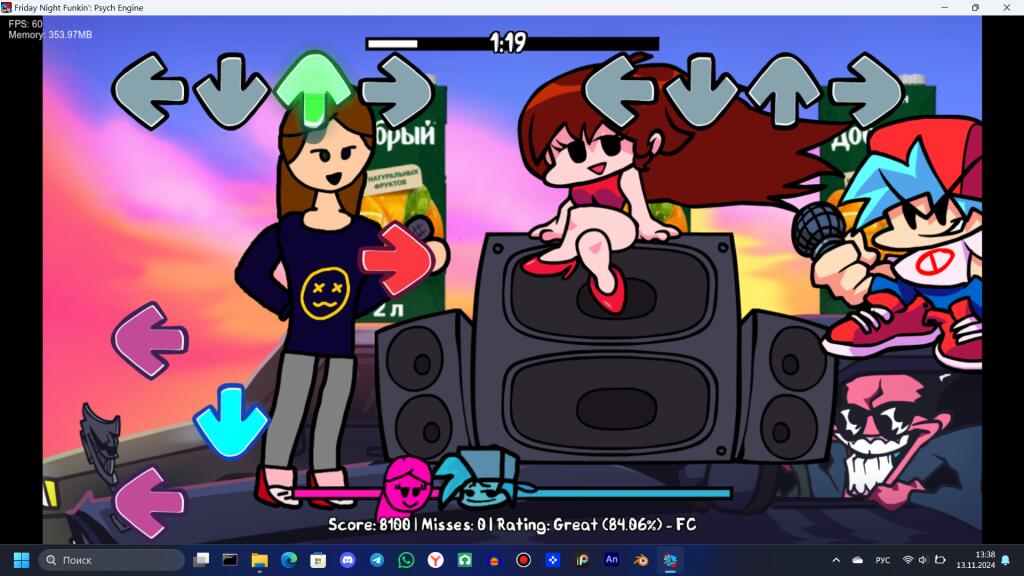Open WhatsApp from the taskbar
Viewport: 1024px width, 576px height.
[x=406, y=560]
